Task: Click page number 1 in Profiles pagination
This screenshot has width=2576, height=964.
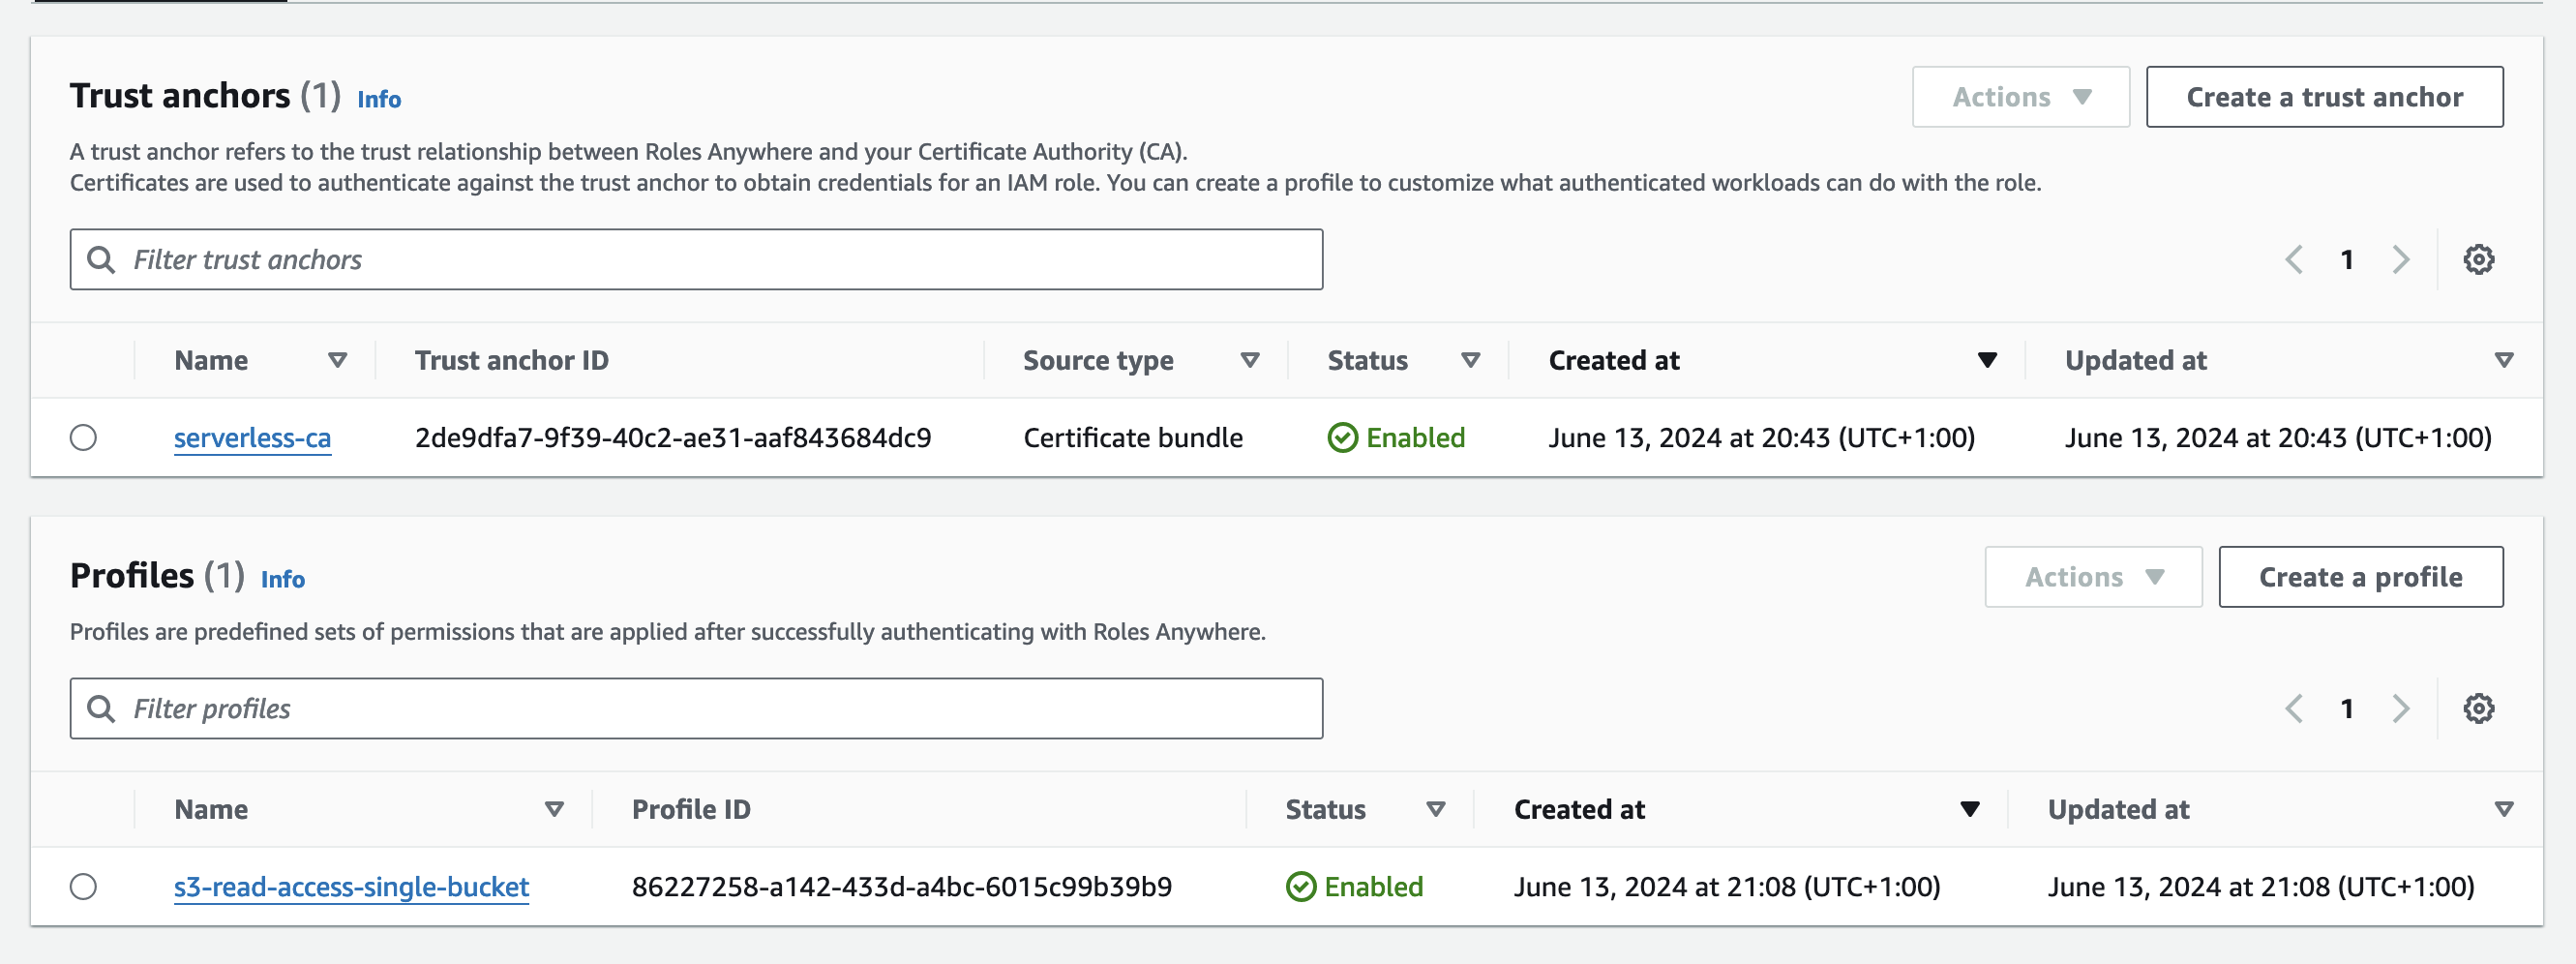Action: (2346, 709)
